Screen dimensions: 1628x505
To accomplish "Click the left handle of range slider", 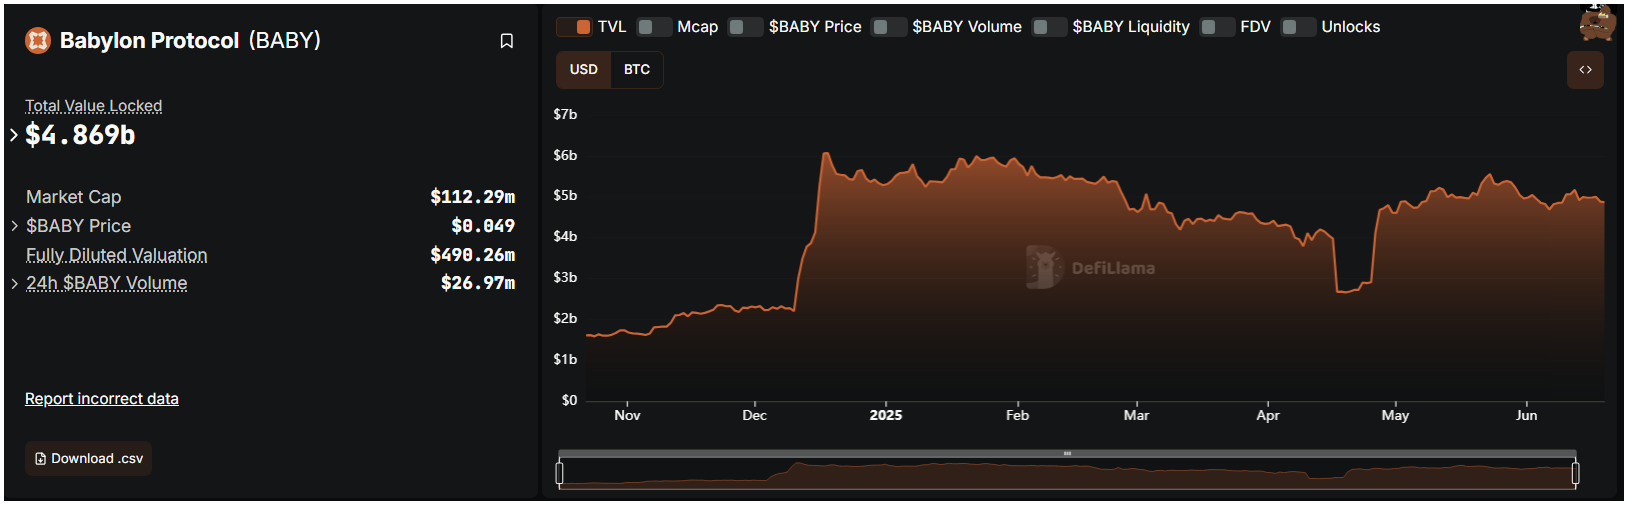I will [560, 473].
